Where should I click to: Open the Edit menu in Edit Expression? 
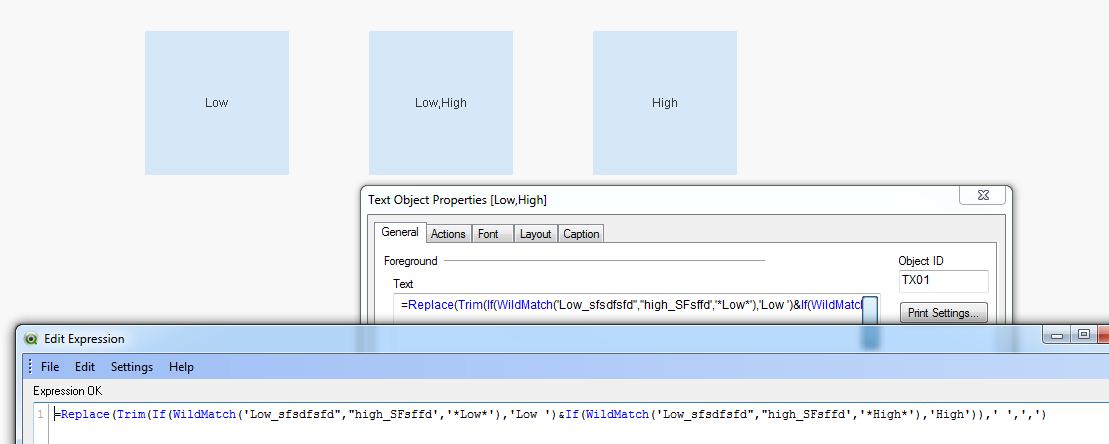[x=85, y=367]
